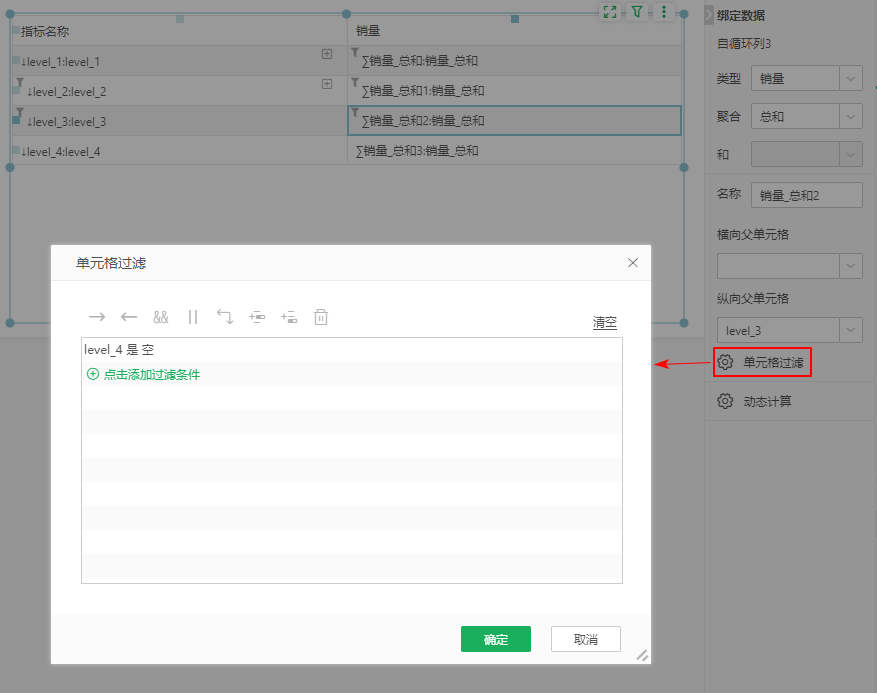Click the dialog resize grip corner

pyautogui.click(x=642, y=656)
